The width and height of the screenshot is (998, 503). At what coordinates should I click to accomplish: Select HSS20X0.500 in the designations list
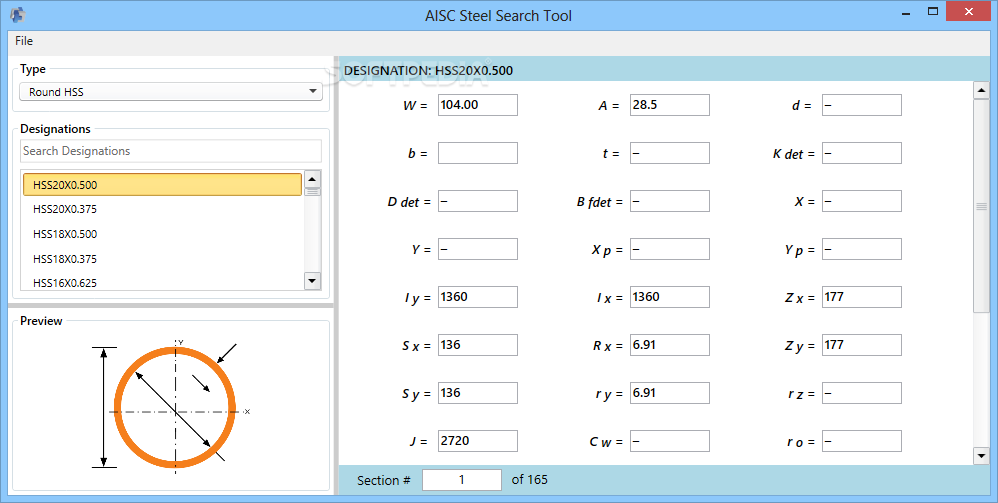162,185
